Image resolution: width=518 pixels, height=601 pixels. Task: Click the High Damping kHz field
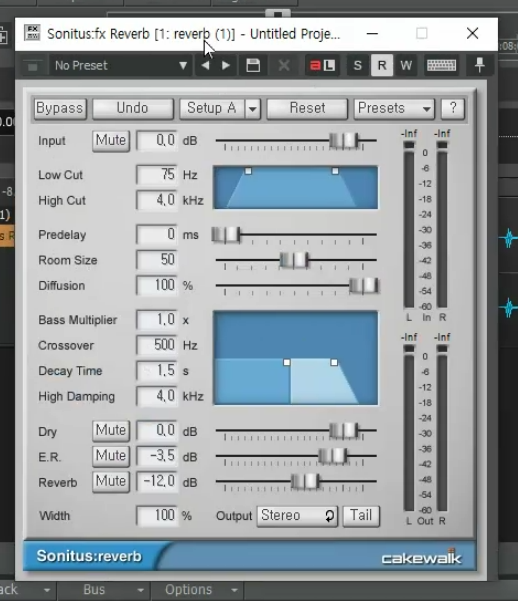(157, 396)
